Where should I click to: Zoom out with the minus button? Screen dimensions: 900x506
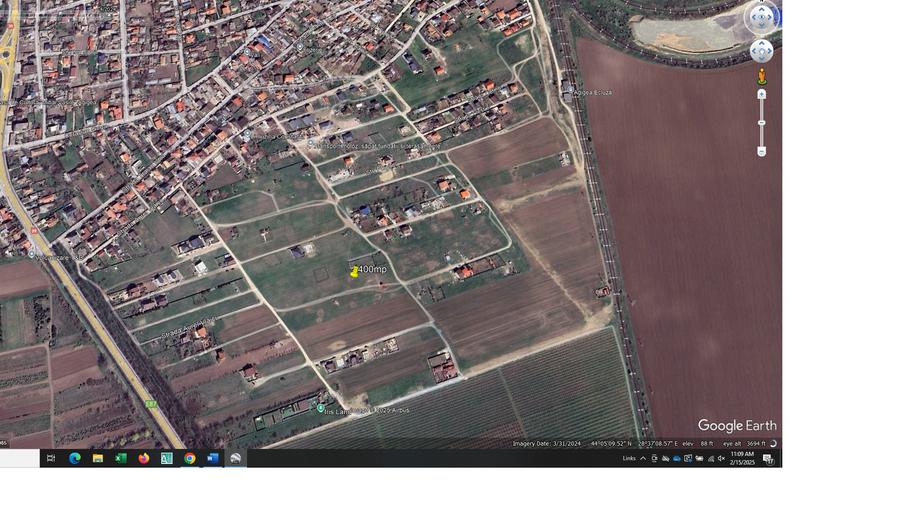[762, 151]
